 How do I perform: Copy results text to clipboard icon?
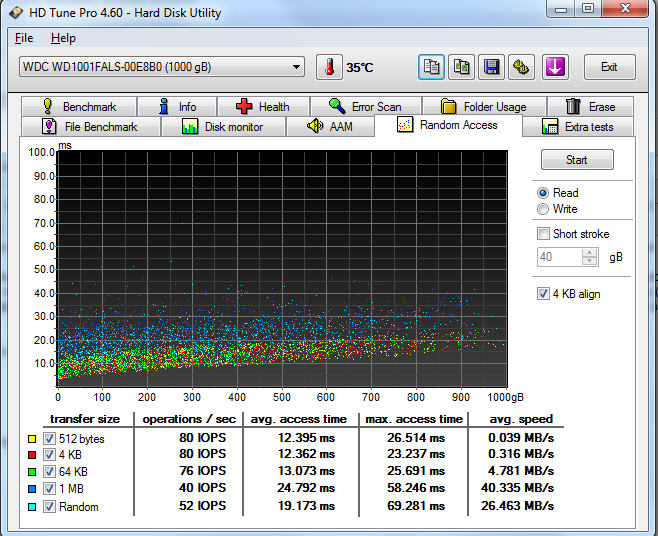432,67
